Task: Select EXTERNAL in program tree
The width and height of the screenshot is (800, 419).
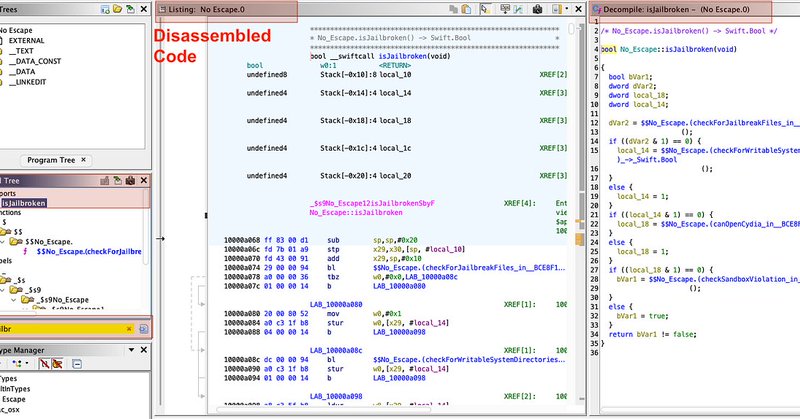Action: (x=27, y=41)
